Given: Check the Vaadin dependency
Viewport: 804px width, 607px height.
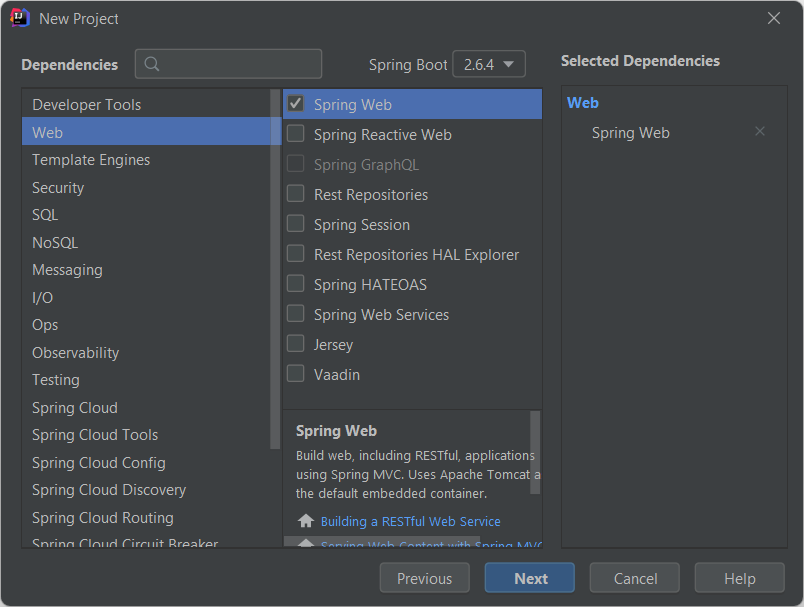Looking at the screenshot, I should coord(295,374).
